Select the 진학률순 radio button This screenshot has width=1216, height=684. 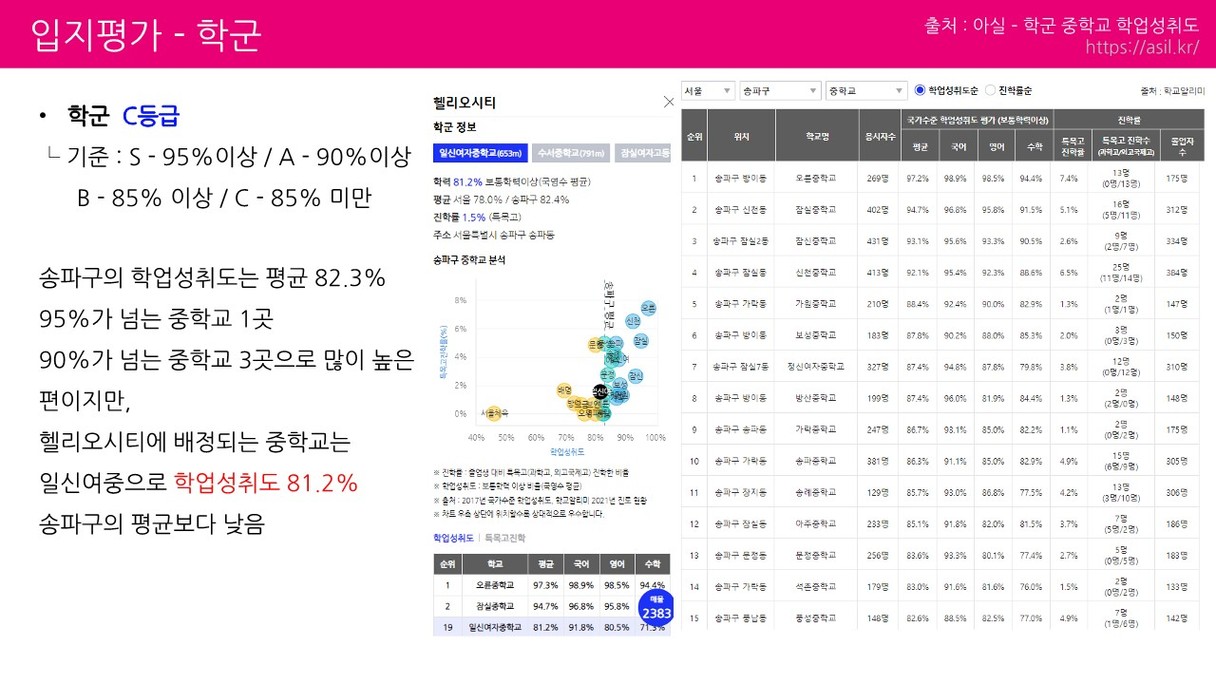coord(991,90)
